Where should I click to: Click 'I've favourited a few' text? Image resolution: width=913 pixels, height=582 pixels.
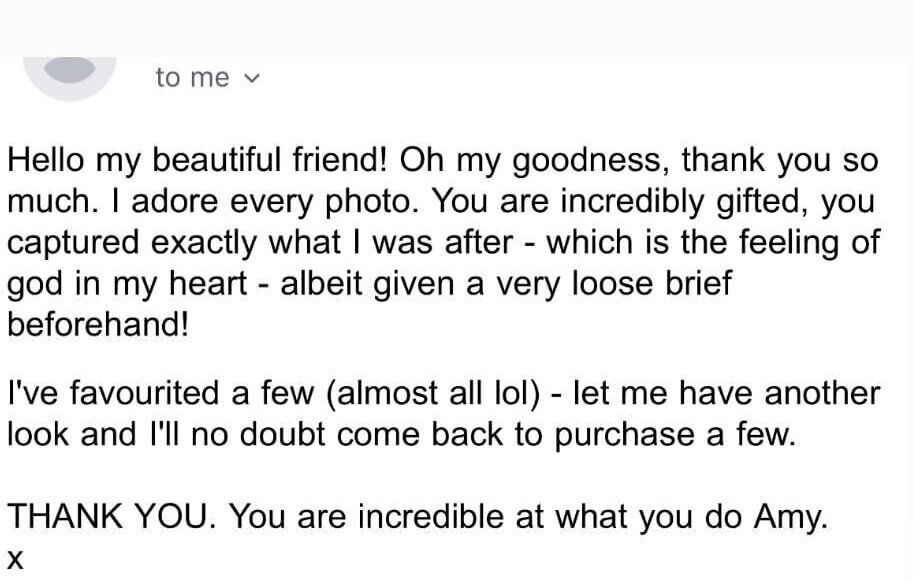(161, 393)
